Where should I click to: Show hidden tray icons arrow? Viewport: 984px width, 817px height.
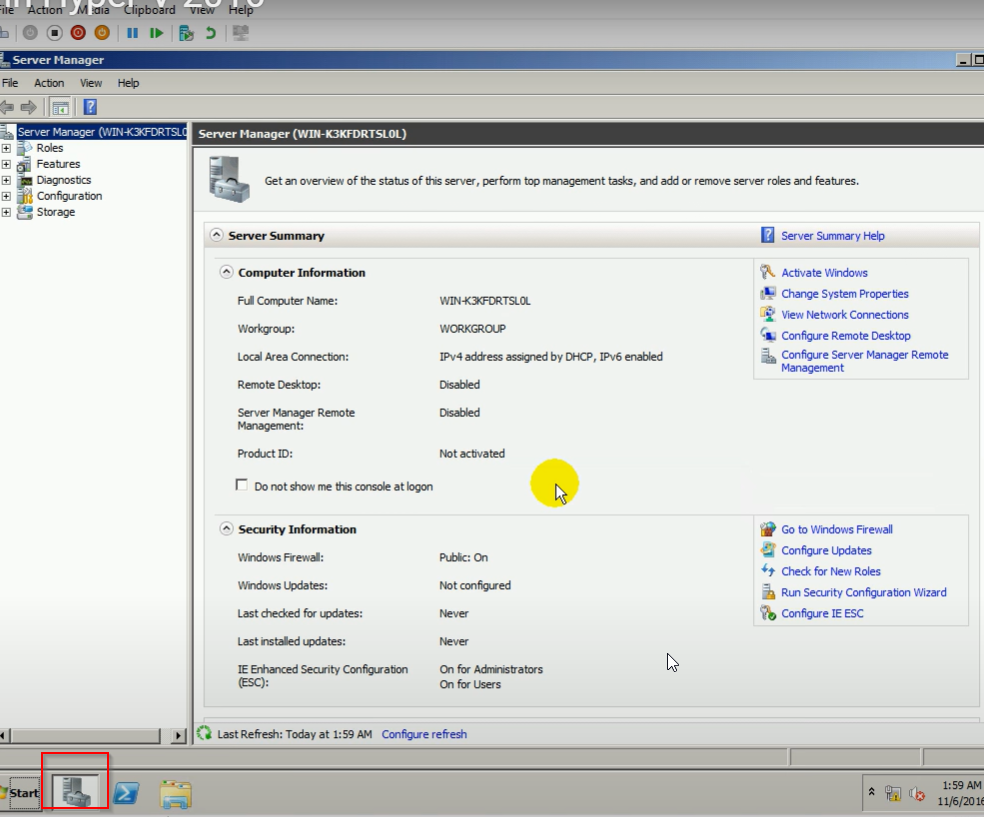pyautogui.click(x=872, y=792)
